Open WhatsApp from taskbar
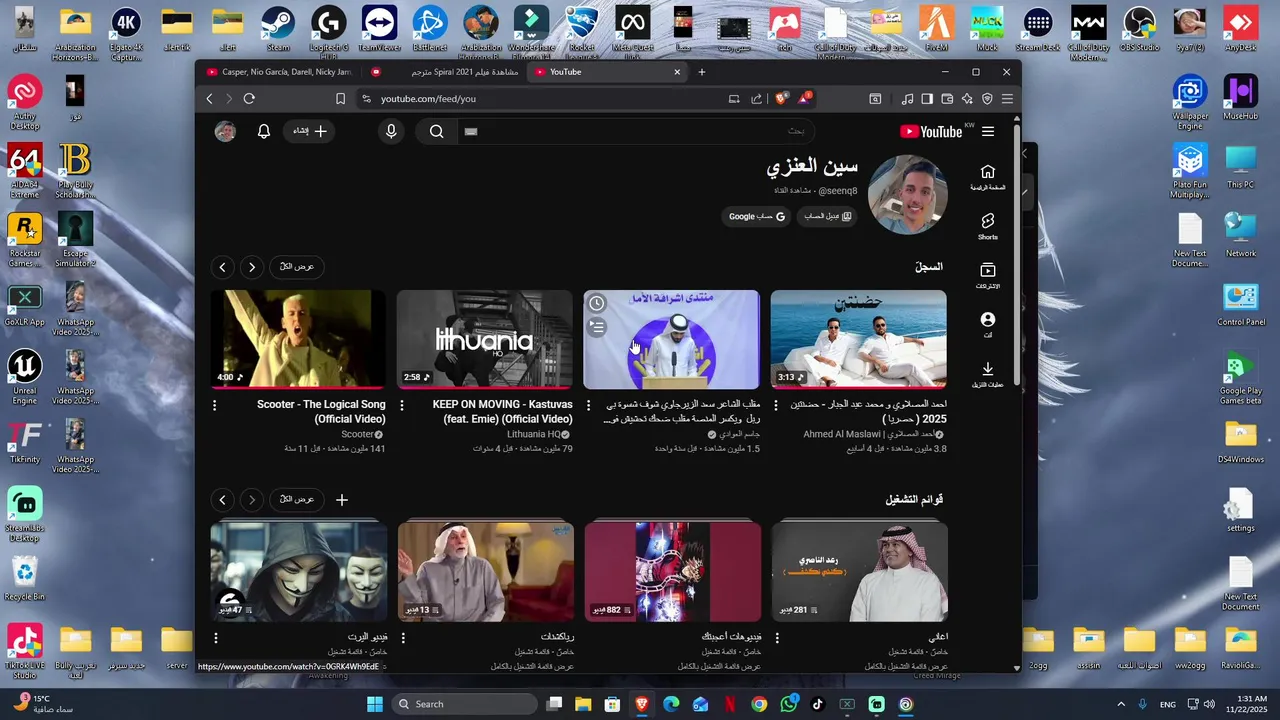The height and width of the screenshot is (720, 1280). (x=789, y=704)
